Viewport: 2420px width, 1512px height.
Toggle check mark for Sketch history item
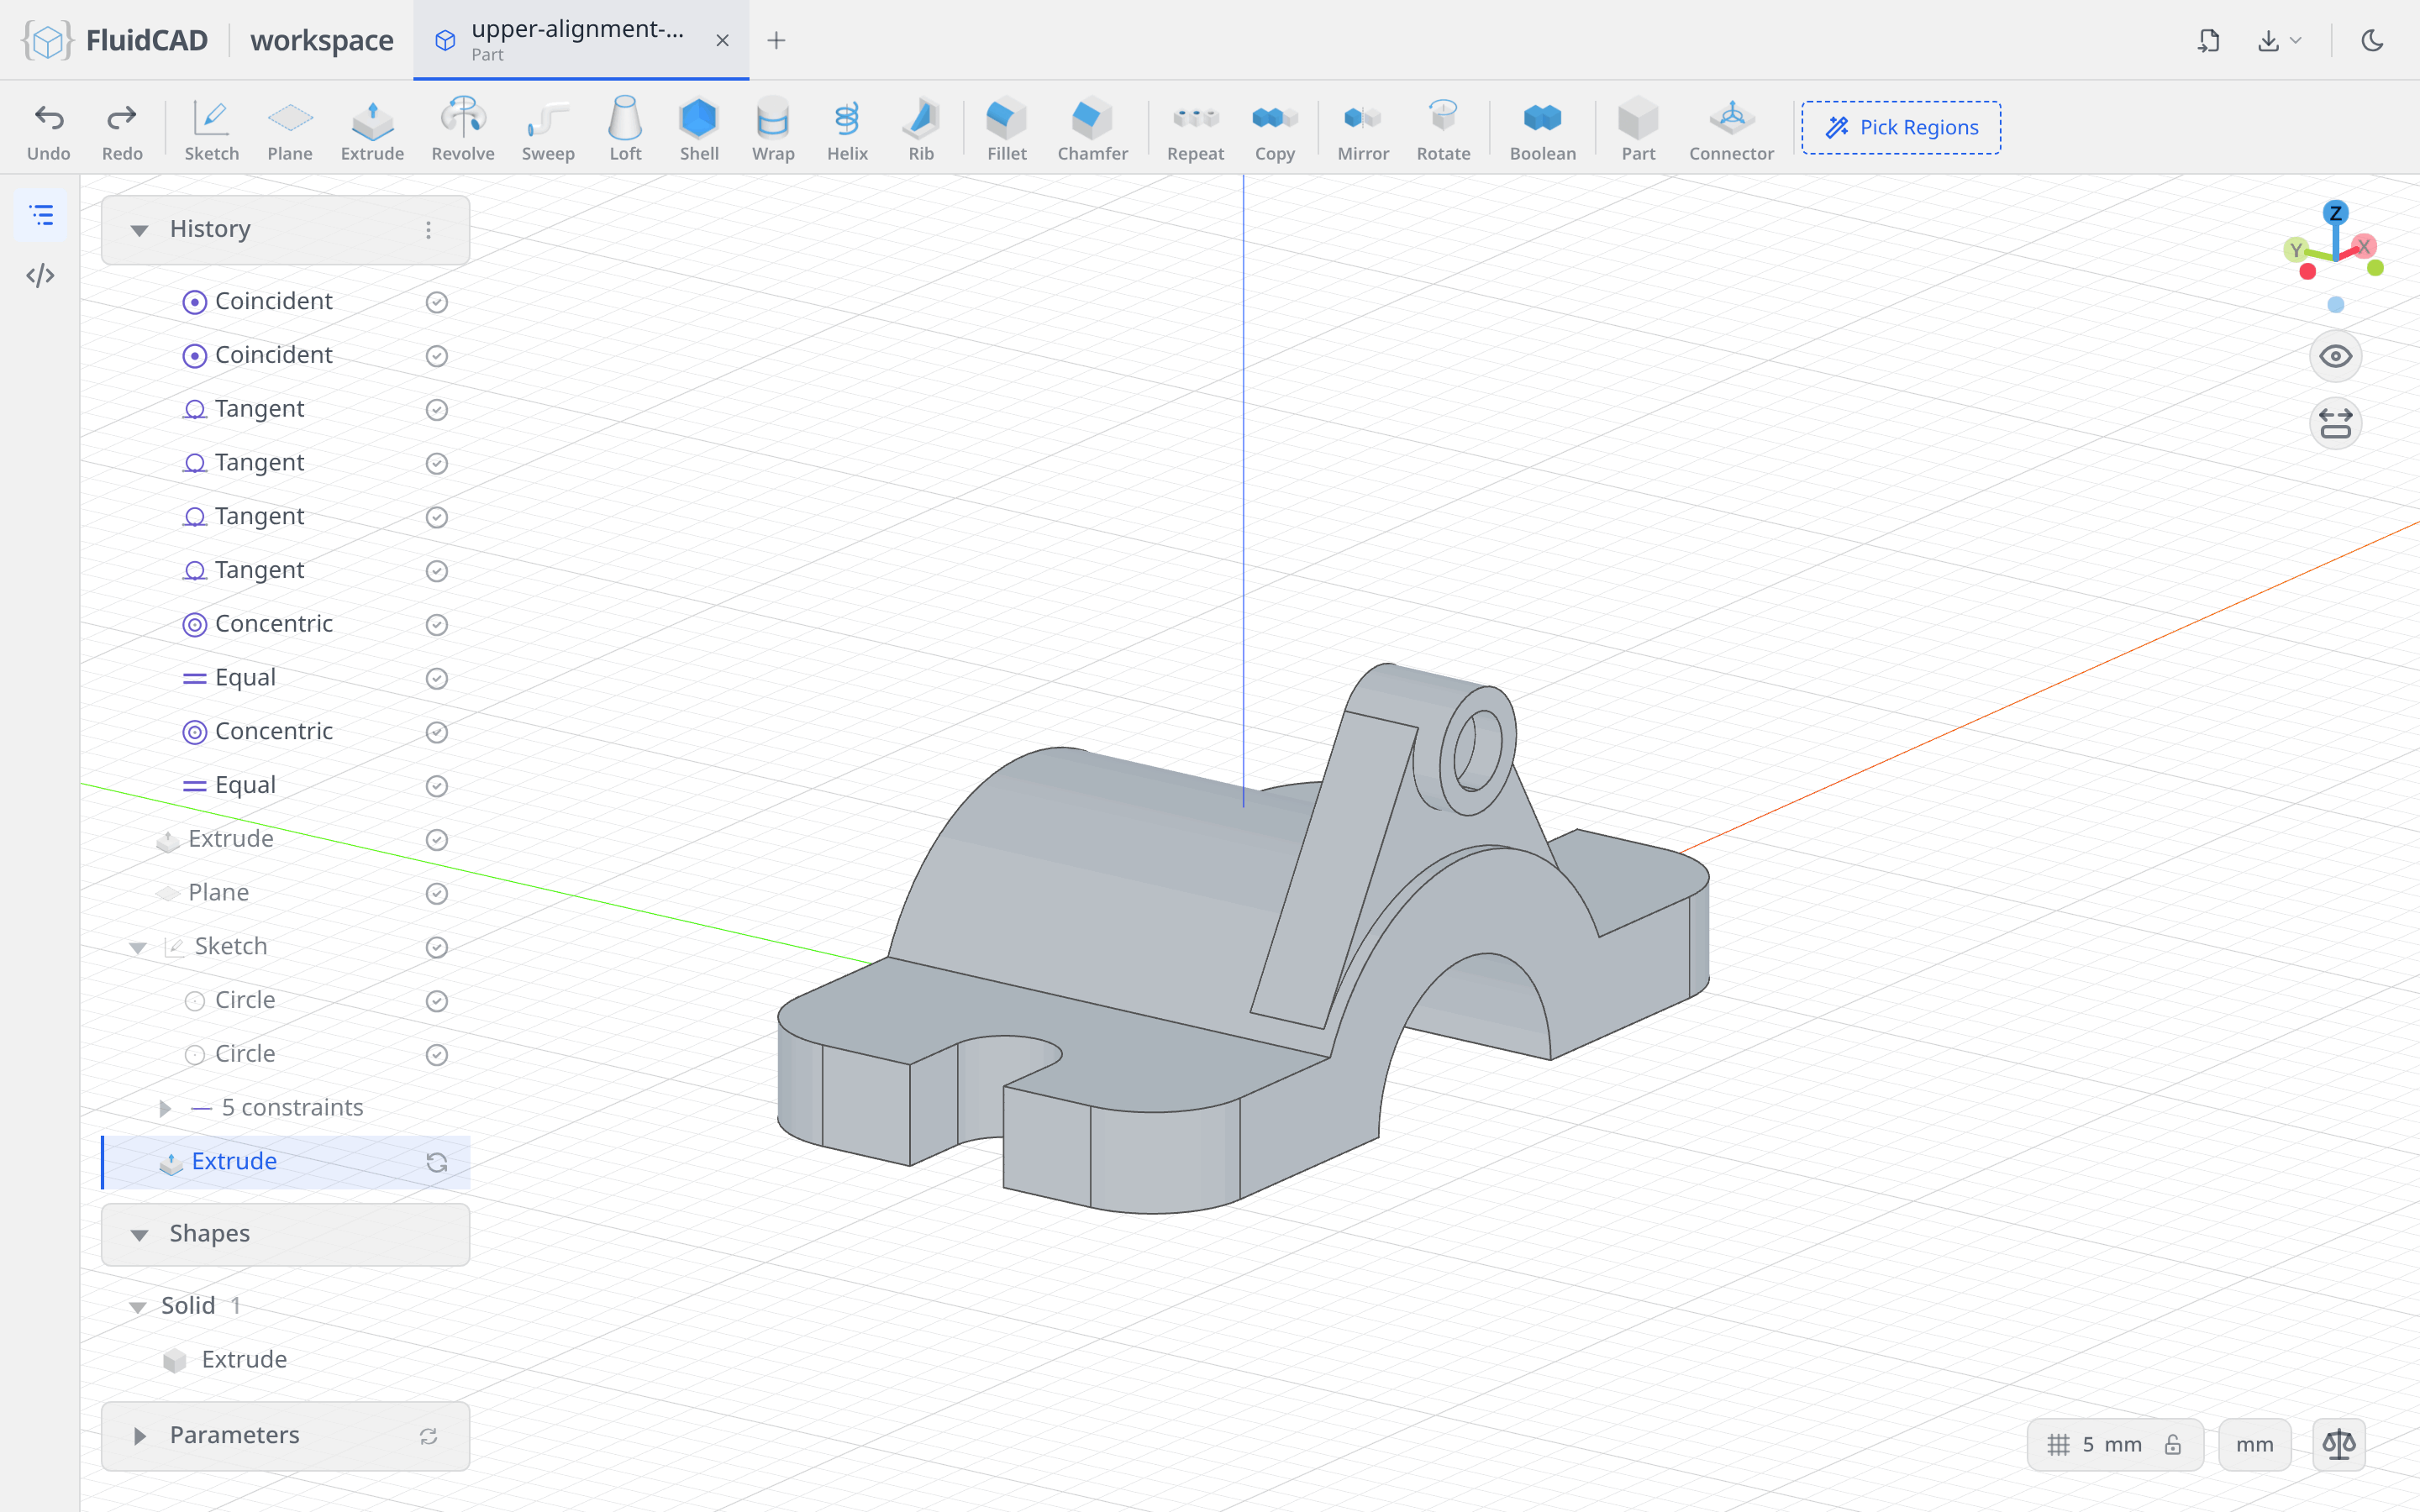click(436, 947)
